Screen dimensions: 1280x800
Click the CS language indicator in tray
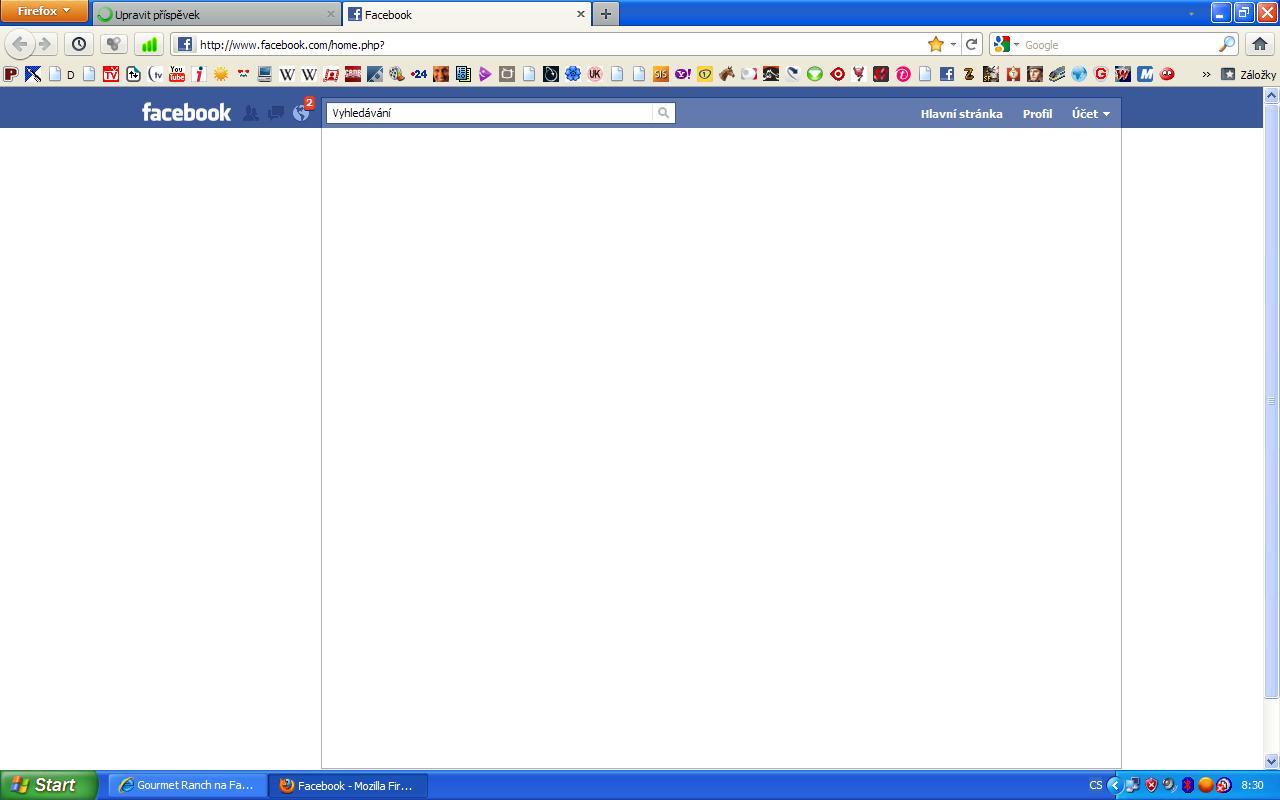pos(1096,785)
